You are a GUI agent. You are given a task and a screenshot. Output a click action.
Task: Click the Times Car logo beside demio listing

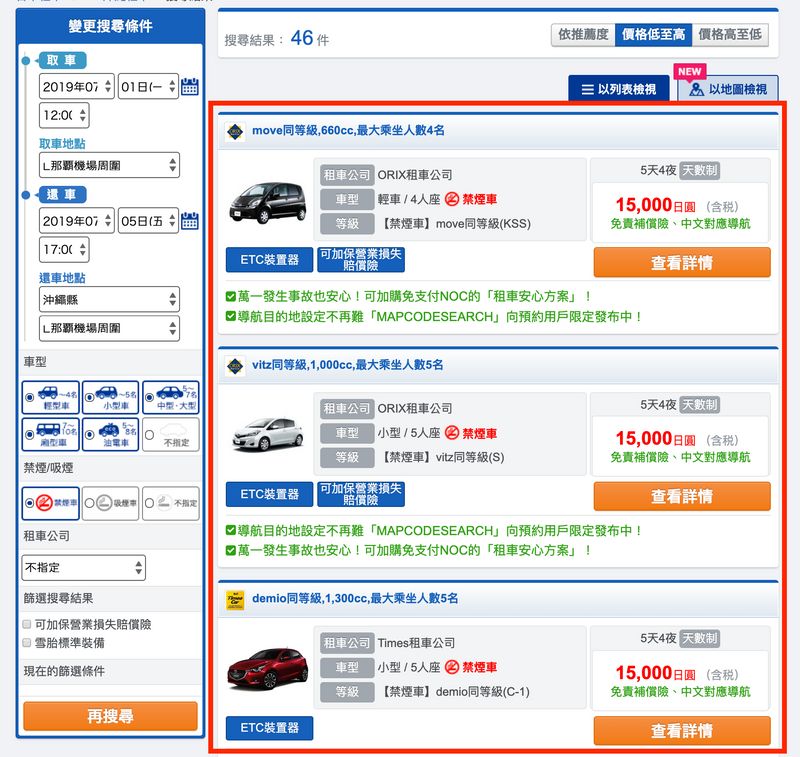[235, 600]
